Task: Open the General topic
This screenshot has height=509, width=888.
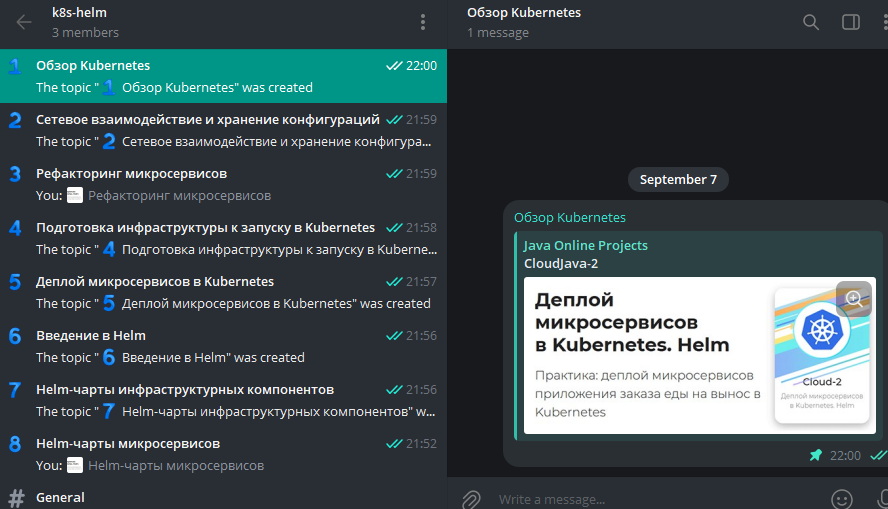Action: click(223, 496)
